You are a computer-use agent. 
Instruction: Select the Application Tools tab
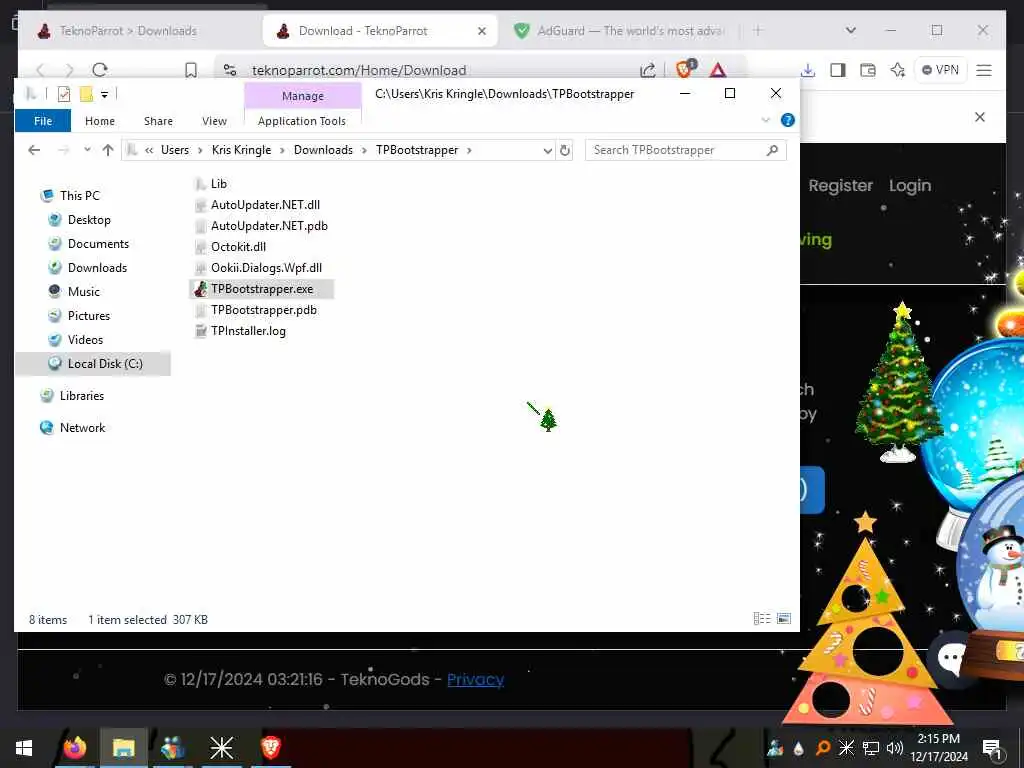302,121
